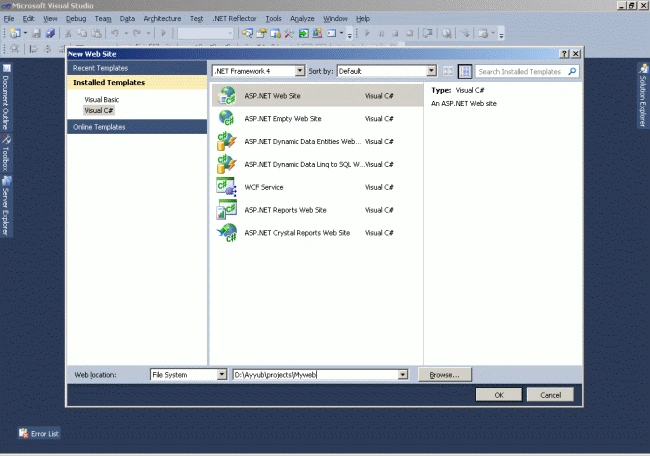Open the Server Explorer side tab
Viewport: 650px width, 456px height.
(6, 206)
